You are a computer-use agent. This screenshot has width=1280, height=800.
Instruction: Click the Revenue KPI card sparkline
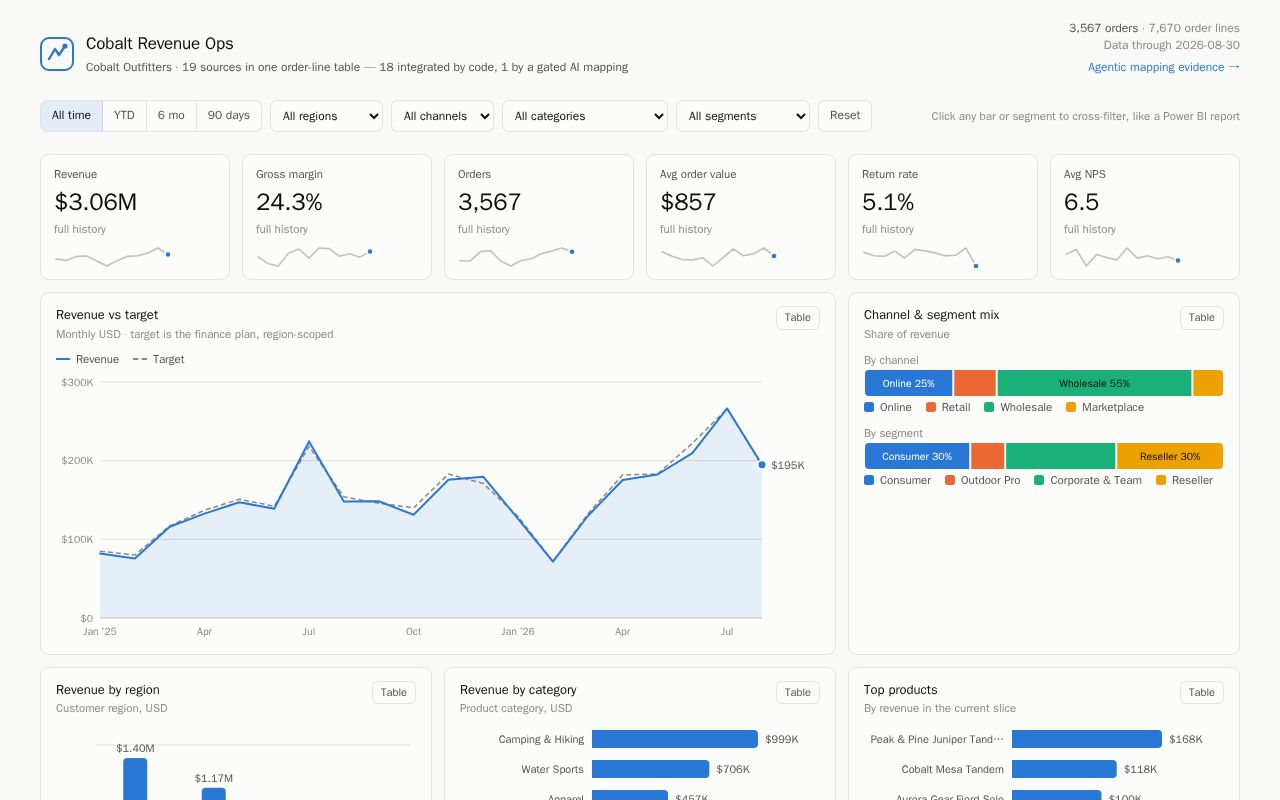coord(112,256)
